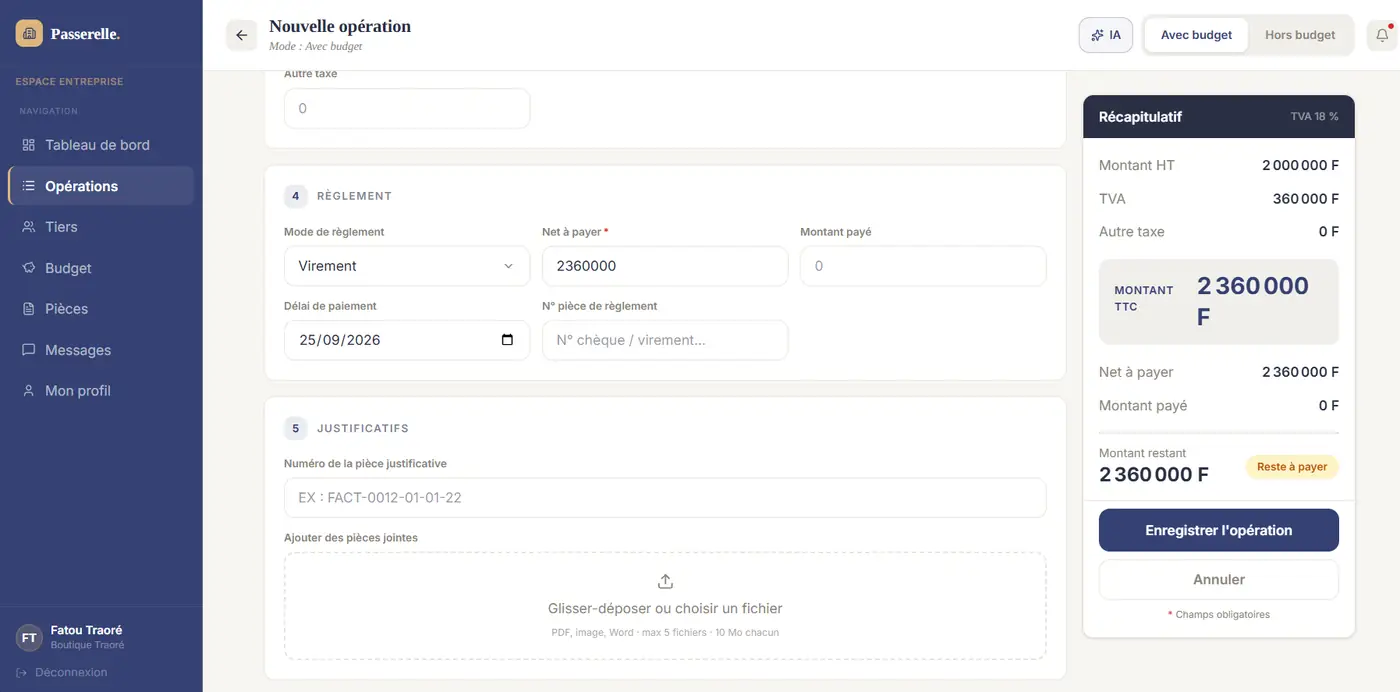Click the FT user avatar
Image resolution: width=1400 pixels, height=692 pixels.
pyautogui.click(x=29, y=637)
